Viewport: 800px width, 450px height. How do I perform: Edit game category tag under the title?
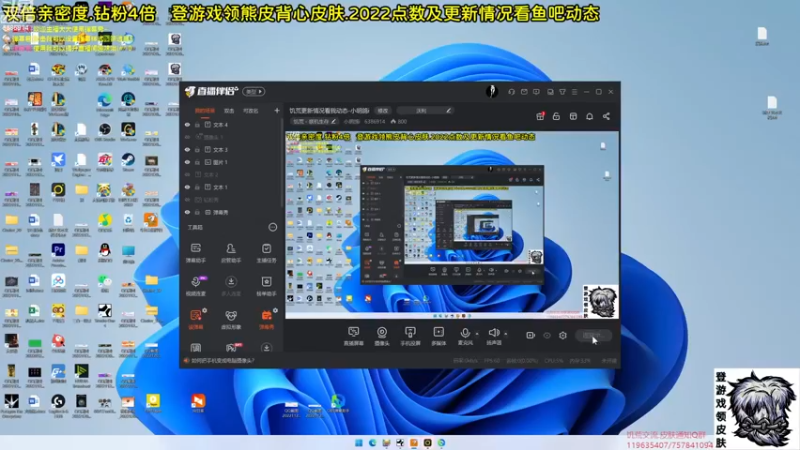(x=314, y=121)
